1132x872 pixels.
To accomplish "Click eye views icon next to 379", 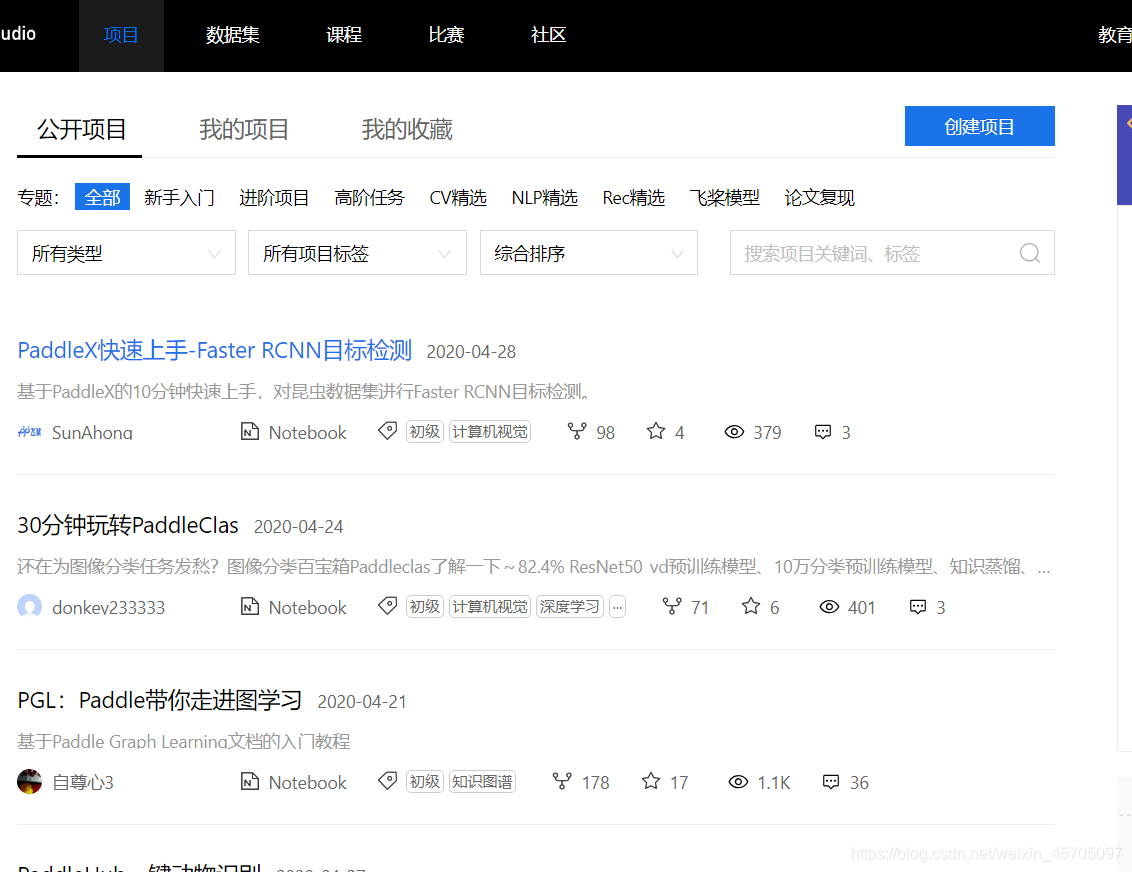I will 734,432.
